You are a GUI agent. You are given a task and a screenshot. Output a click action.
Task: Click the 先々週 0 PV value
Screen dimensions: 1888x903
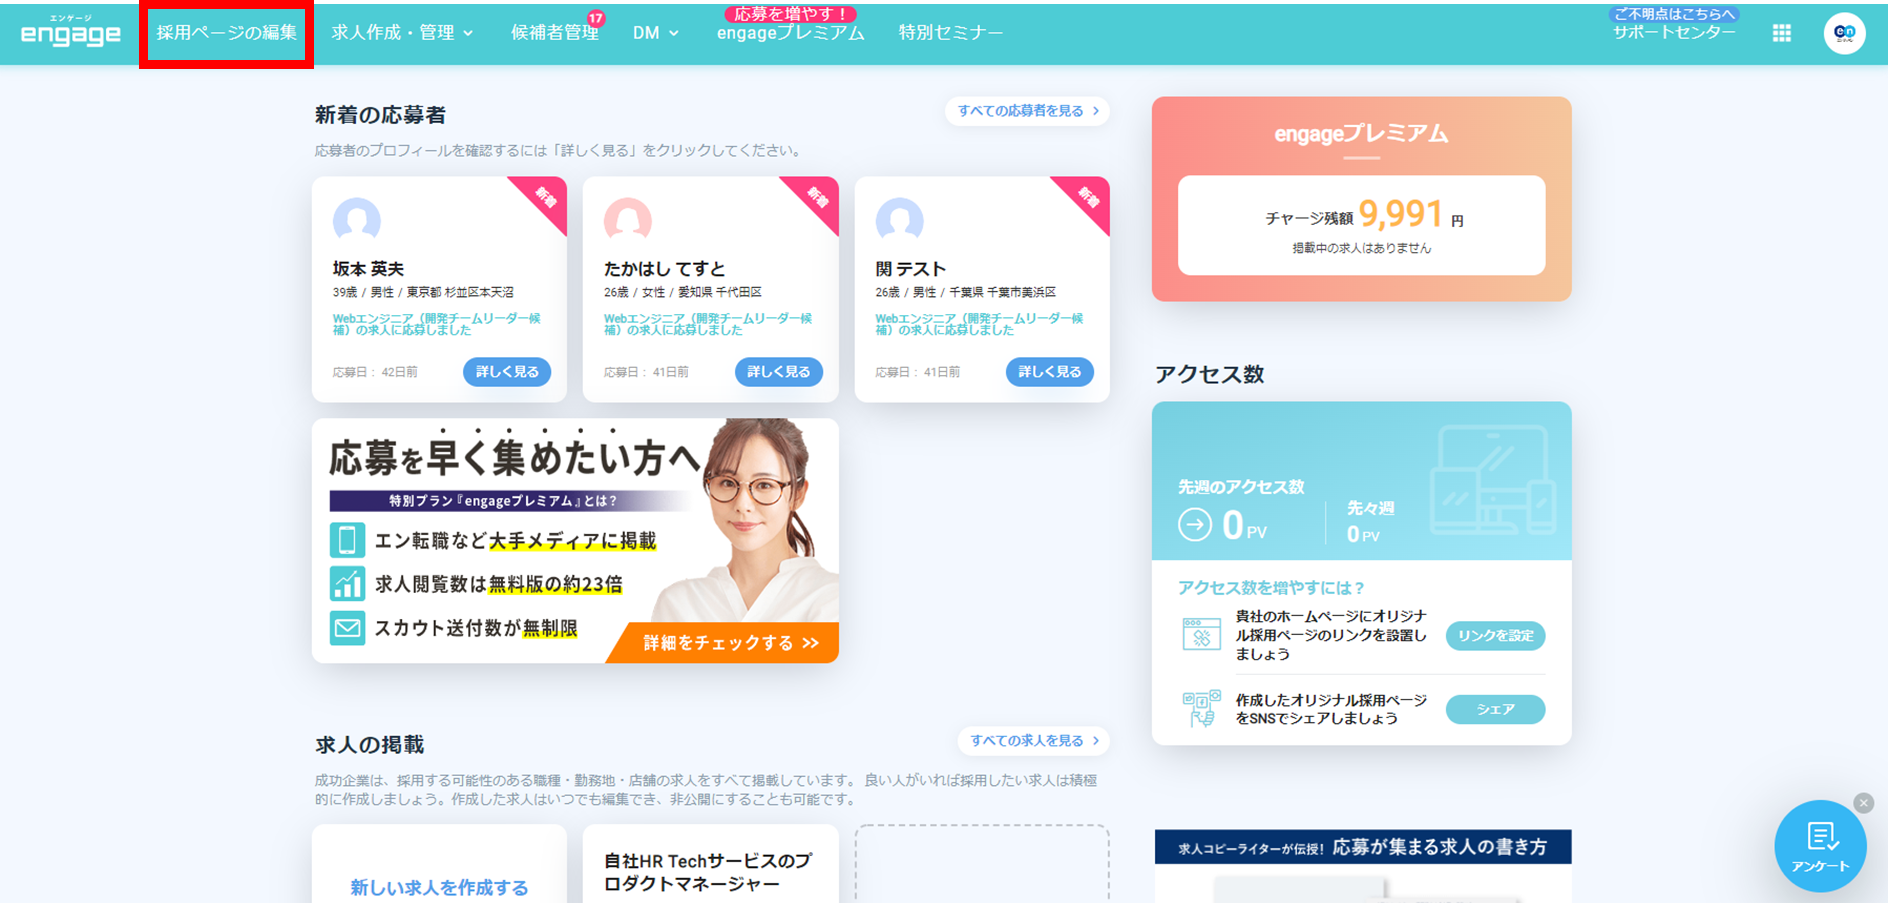click(x=1363, y=534)
